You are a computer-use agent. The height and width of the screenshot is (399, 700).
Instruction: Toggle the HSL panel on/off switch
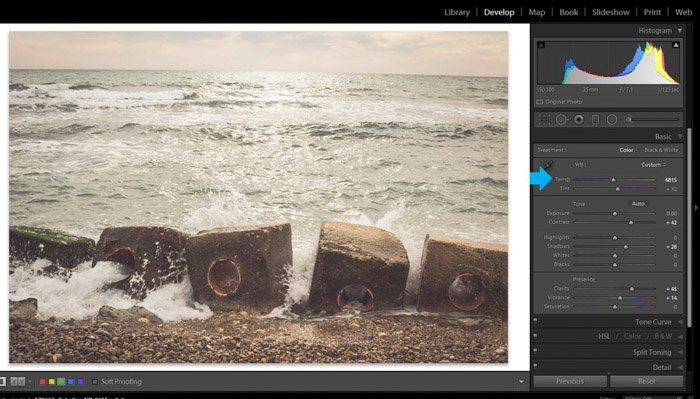coord(535,336)
